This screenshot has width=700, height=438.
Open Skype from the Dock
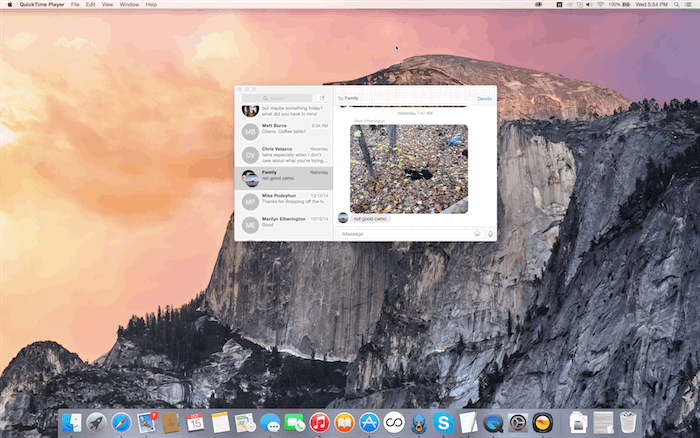(x=443, y=422)
